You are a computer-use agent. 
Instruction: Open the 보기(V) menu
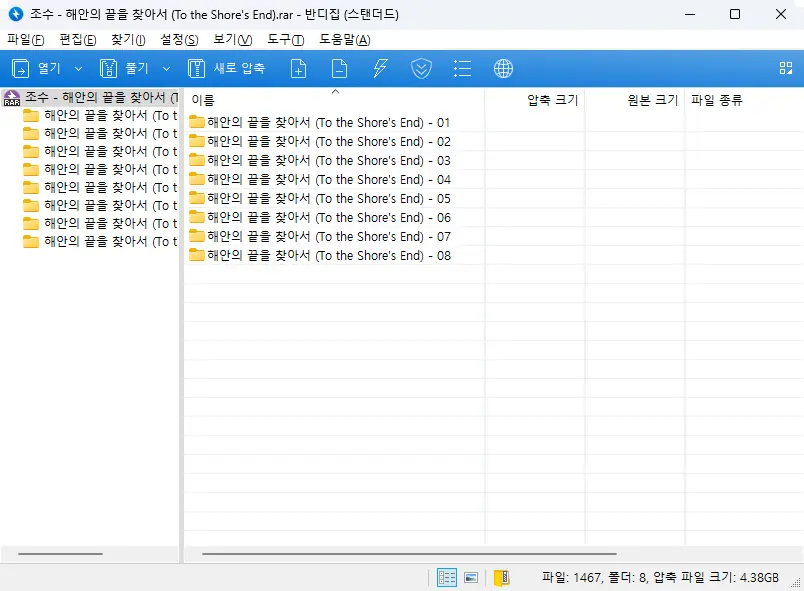tap(233, 40)
